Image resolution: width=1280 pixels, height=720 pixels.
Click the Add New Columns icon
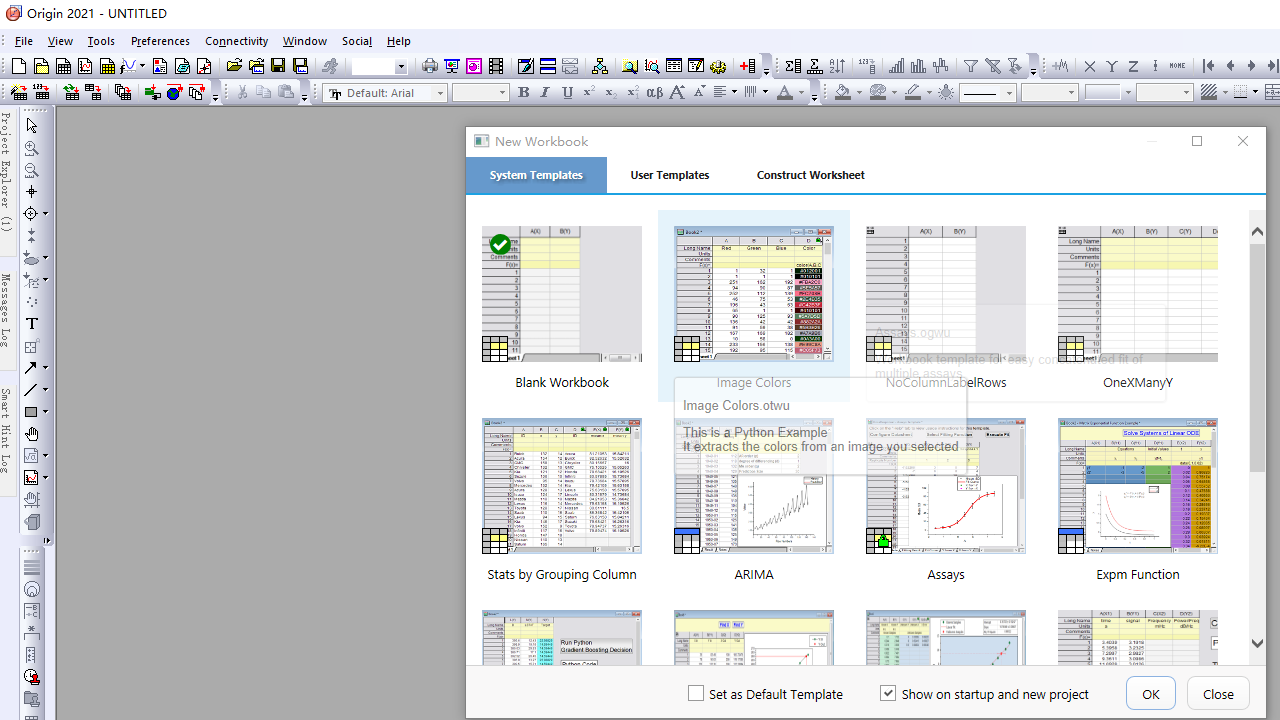point(747,67)
